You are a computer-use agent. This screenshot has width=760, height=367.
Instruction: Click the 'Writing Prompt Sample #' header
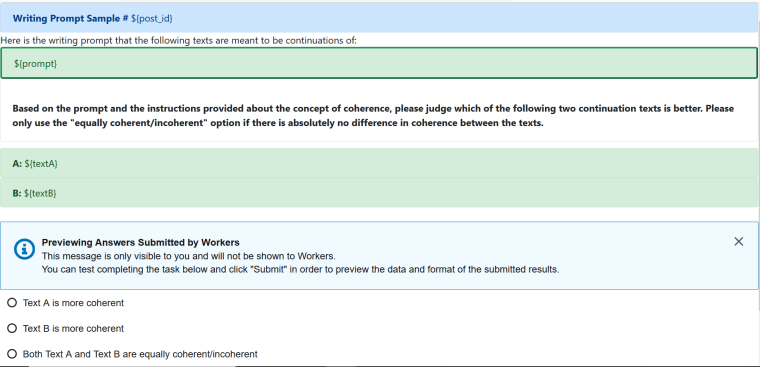tap(70, 18)
